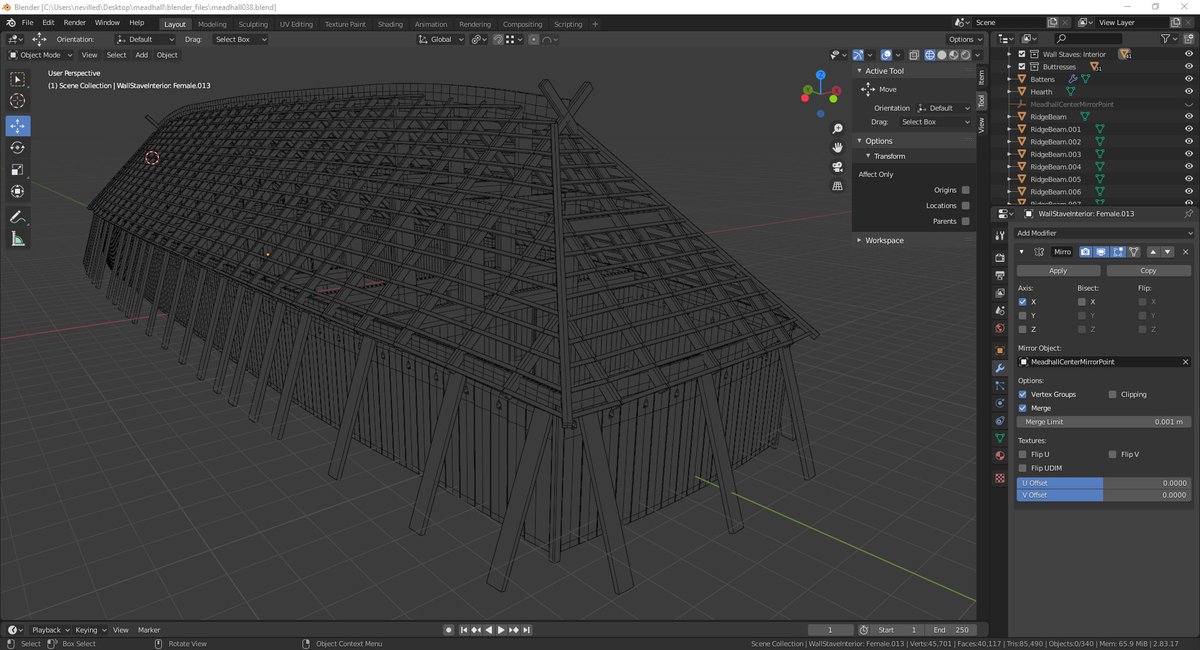The height and width of the screenshot is (650, 1200).
Task: Open header Drag Select Box dropdown
Action: [240, 39]
